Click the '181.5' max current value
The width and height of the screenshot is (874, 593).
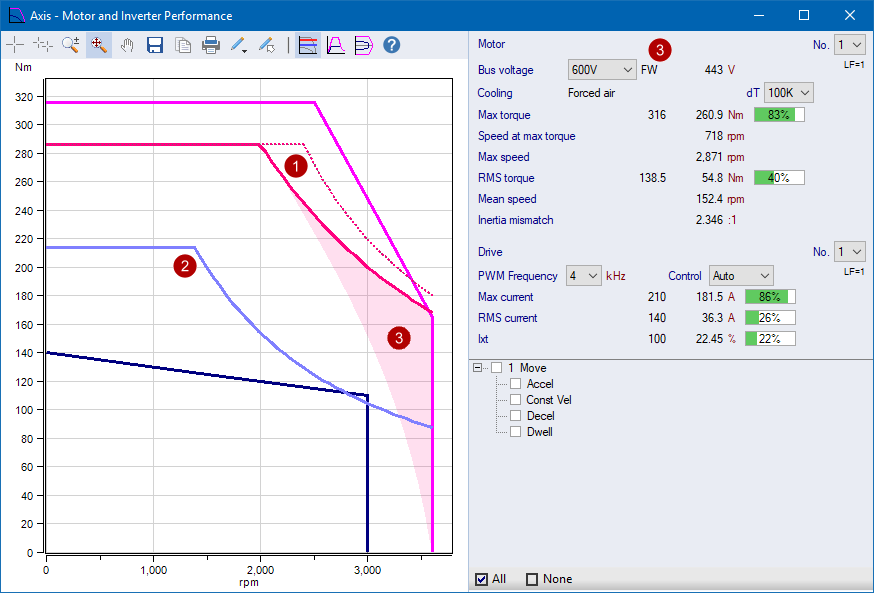click(x=709, y=297)
